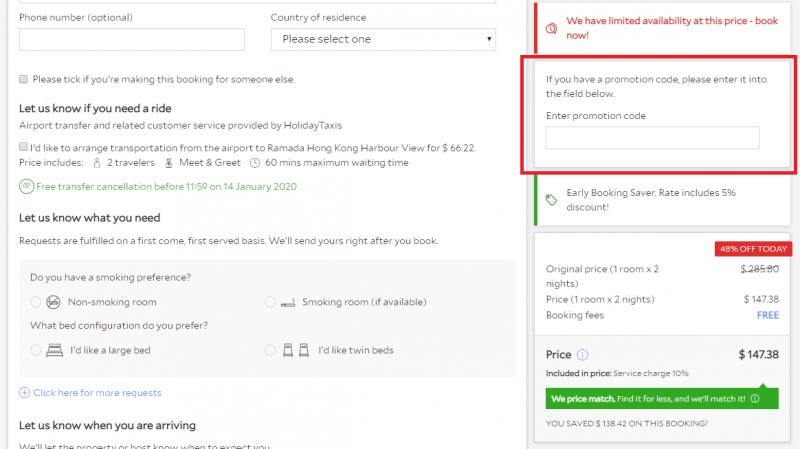Click the struck-through $ 285.80 original price

tap(760, 269)
